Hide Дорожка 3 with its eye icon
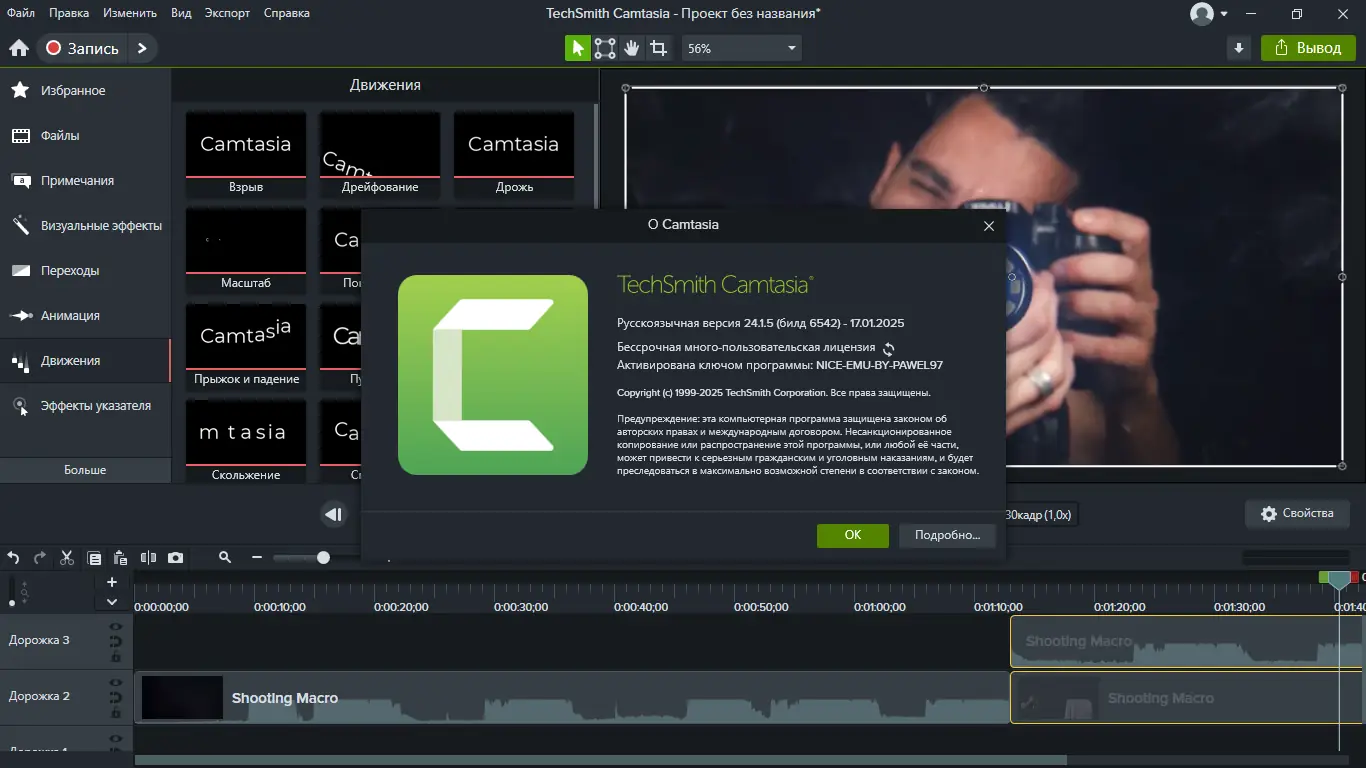 pyautogui.click(x=116, y=627)
